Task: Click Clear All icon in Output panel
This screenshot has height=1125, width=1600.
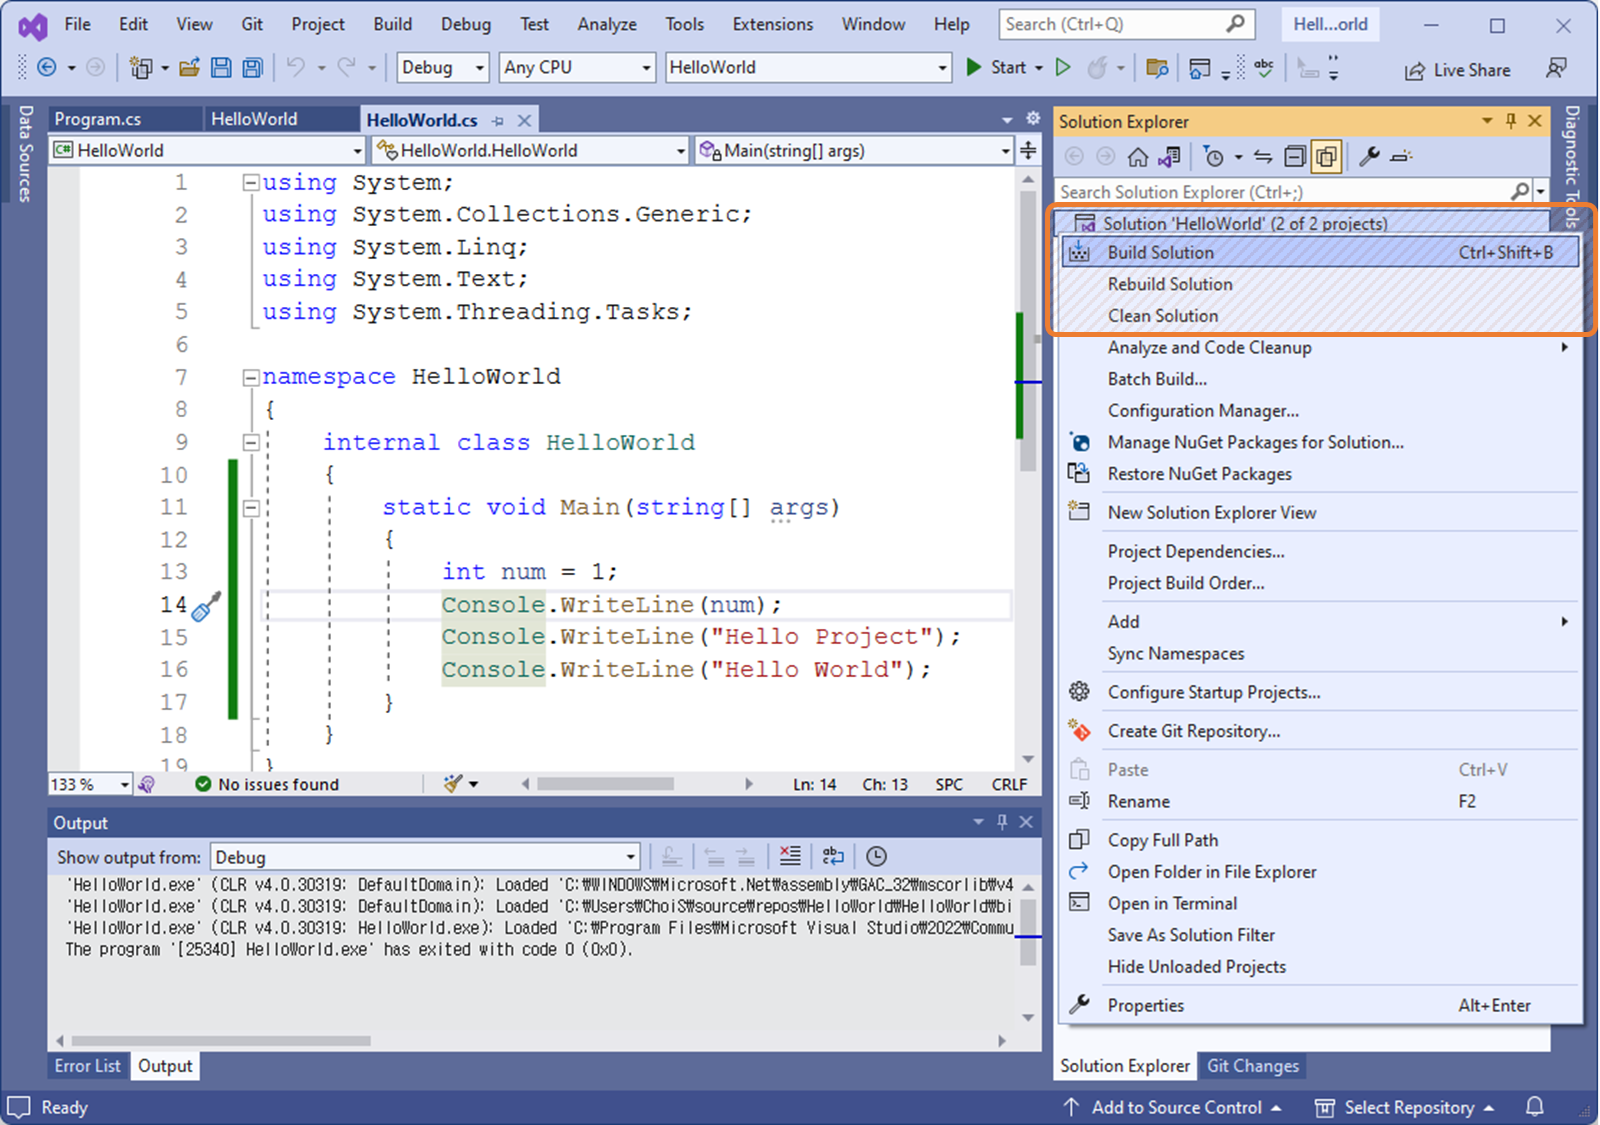Action: coord(790,856)
